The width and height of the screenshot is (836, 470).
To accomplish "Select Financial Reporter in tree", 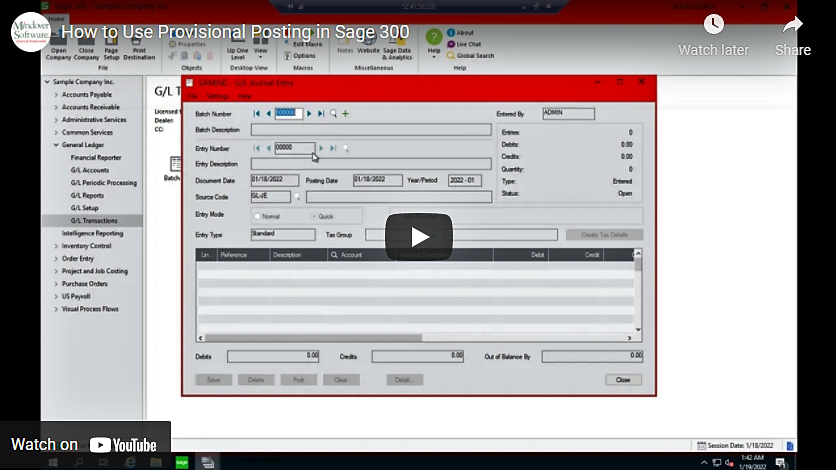I will (x=96, y=158).
